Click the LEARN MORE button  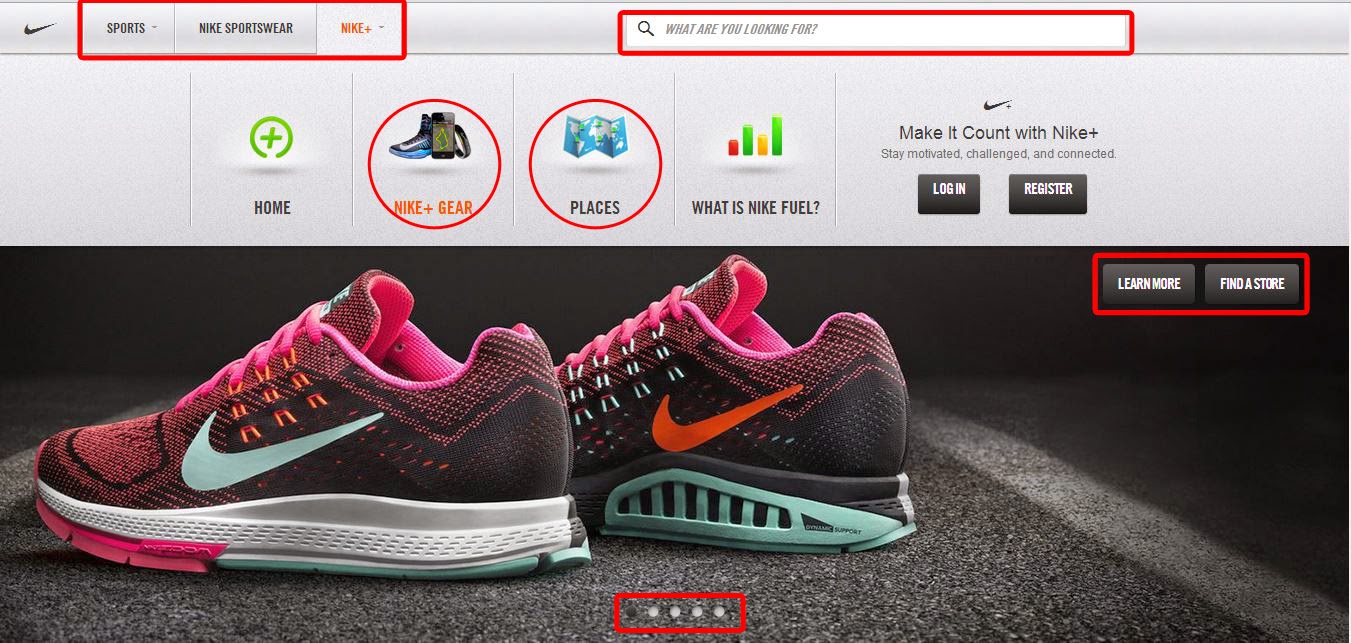pos(1149,284)
